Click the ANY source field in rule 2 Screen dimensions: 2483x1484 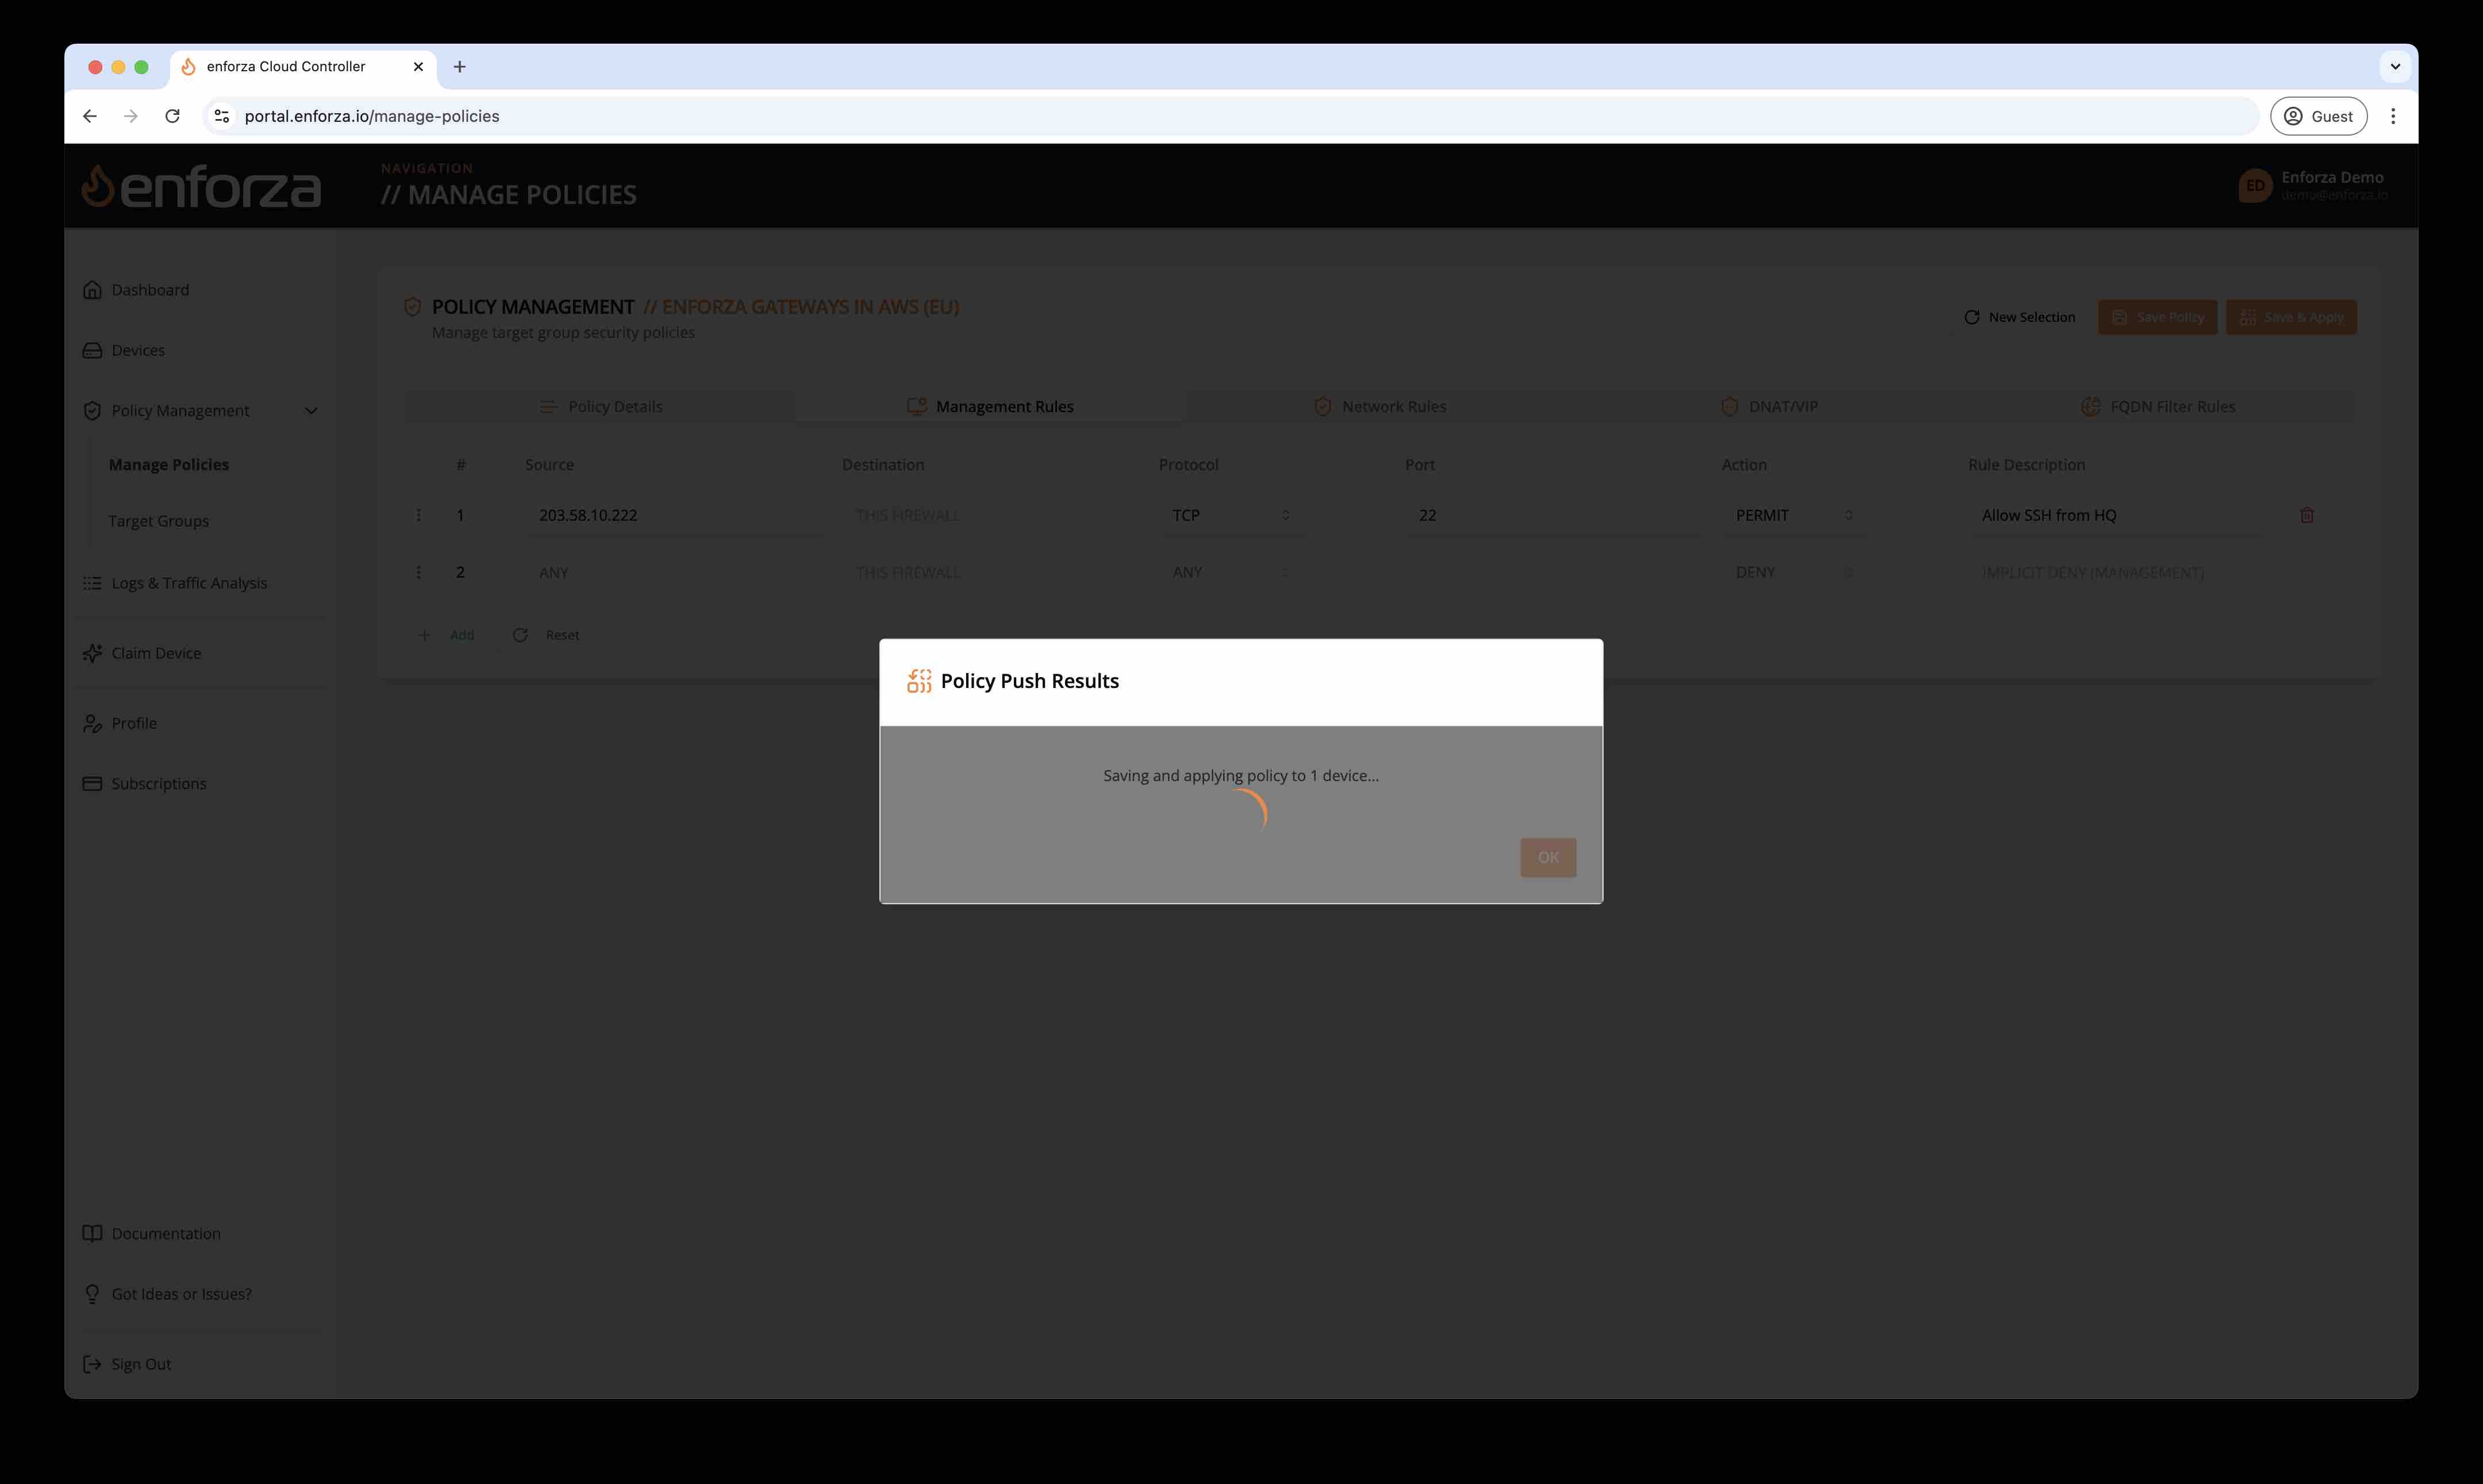pos(675,572)
